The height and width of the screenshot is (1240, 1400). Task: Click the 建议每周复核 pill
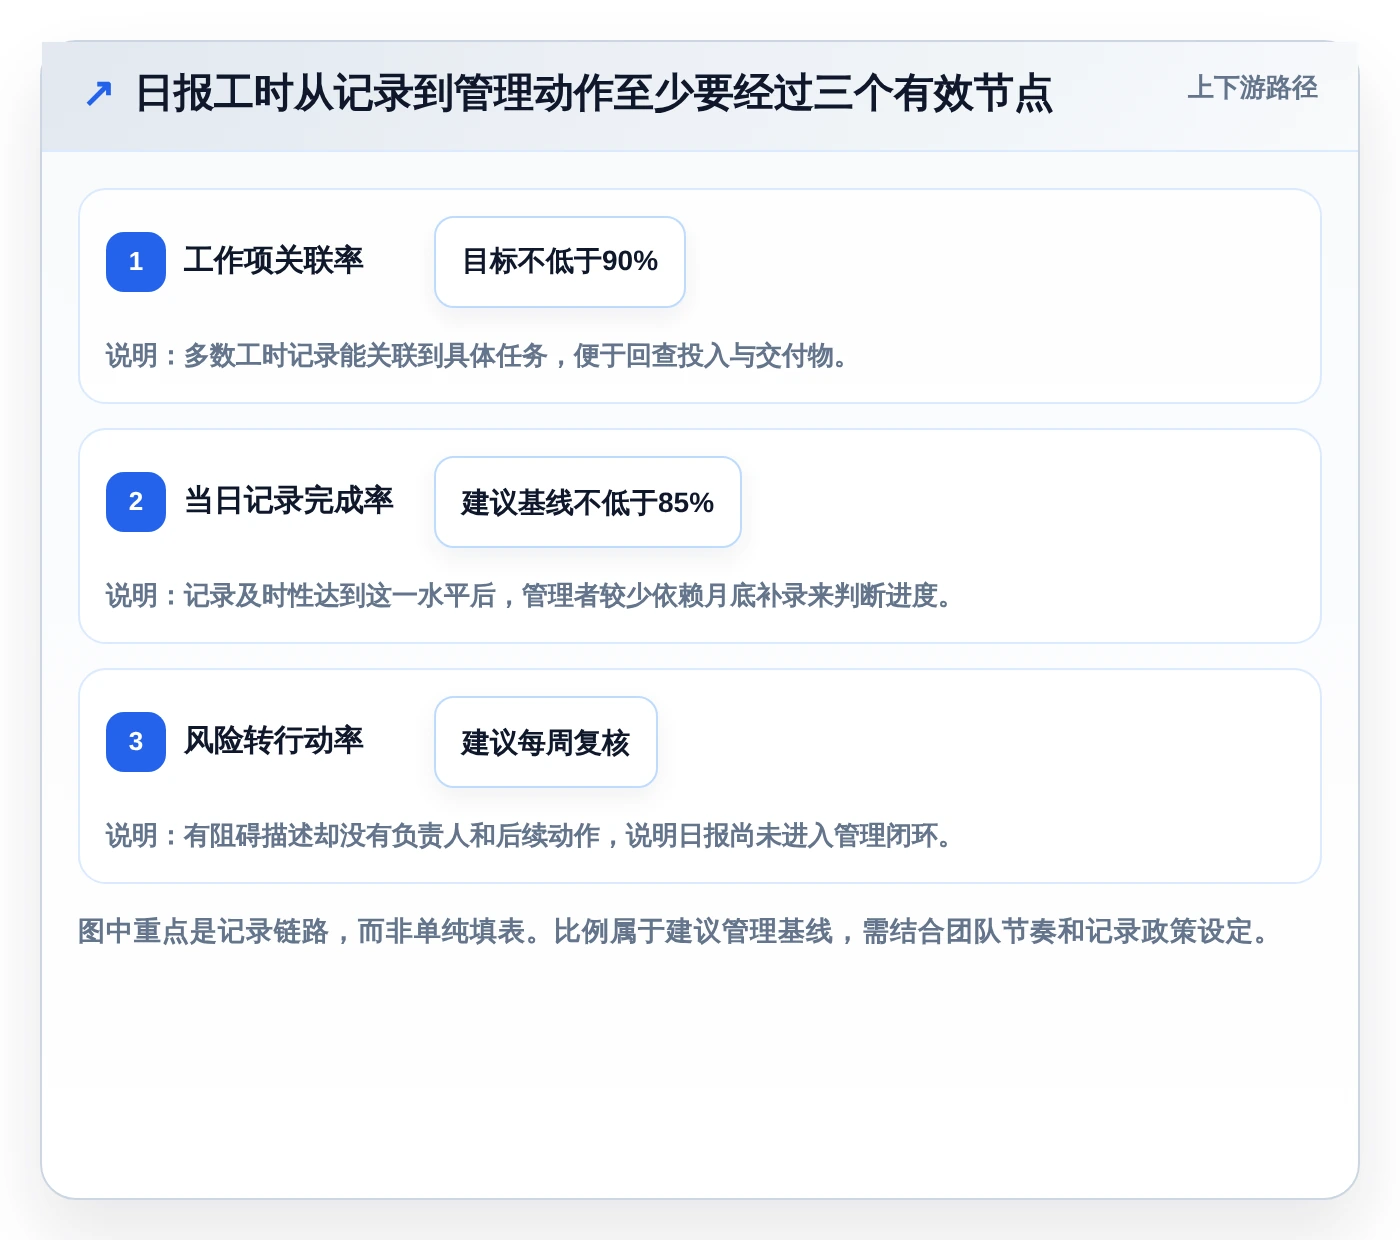(546, 742)
